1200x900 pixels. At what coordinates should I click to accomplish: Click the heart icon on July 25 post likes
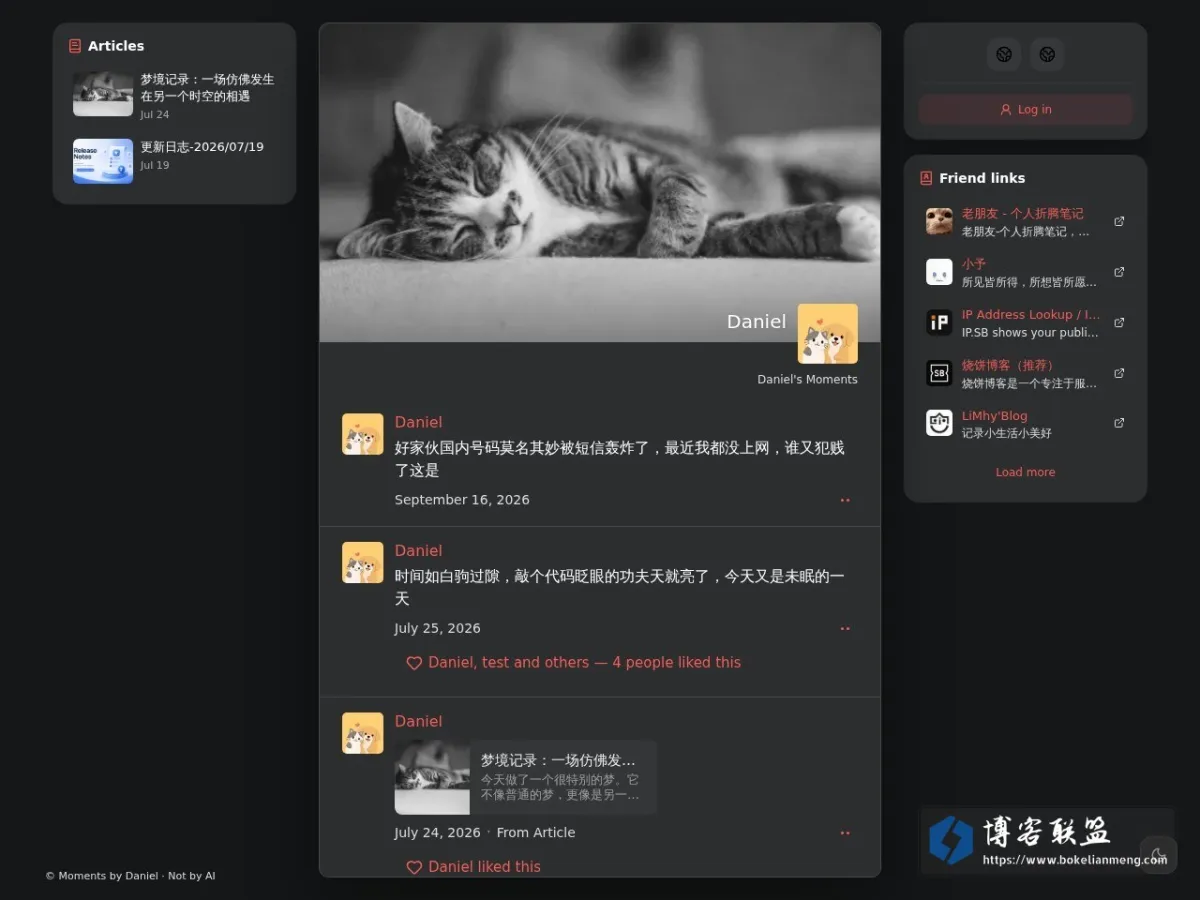(414, 663)
